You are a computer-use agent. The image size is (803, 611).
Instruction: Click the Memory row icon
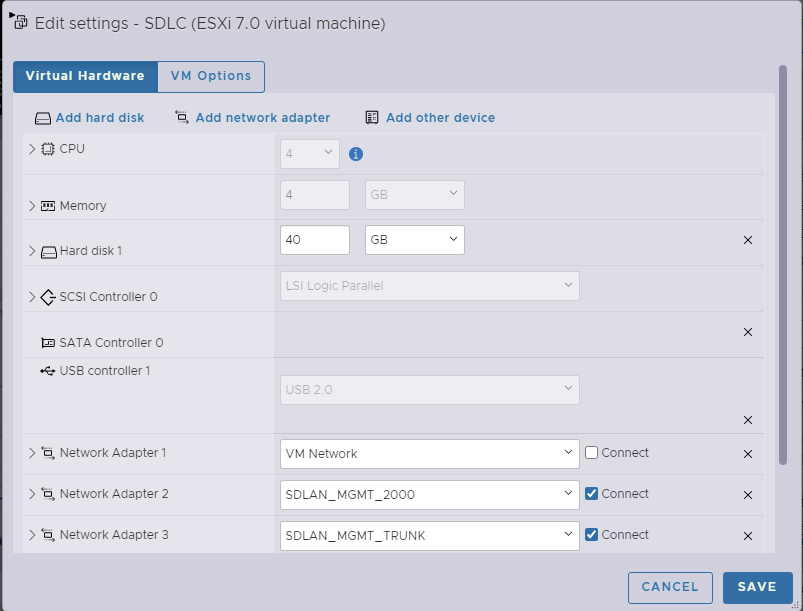click(50, 205)
